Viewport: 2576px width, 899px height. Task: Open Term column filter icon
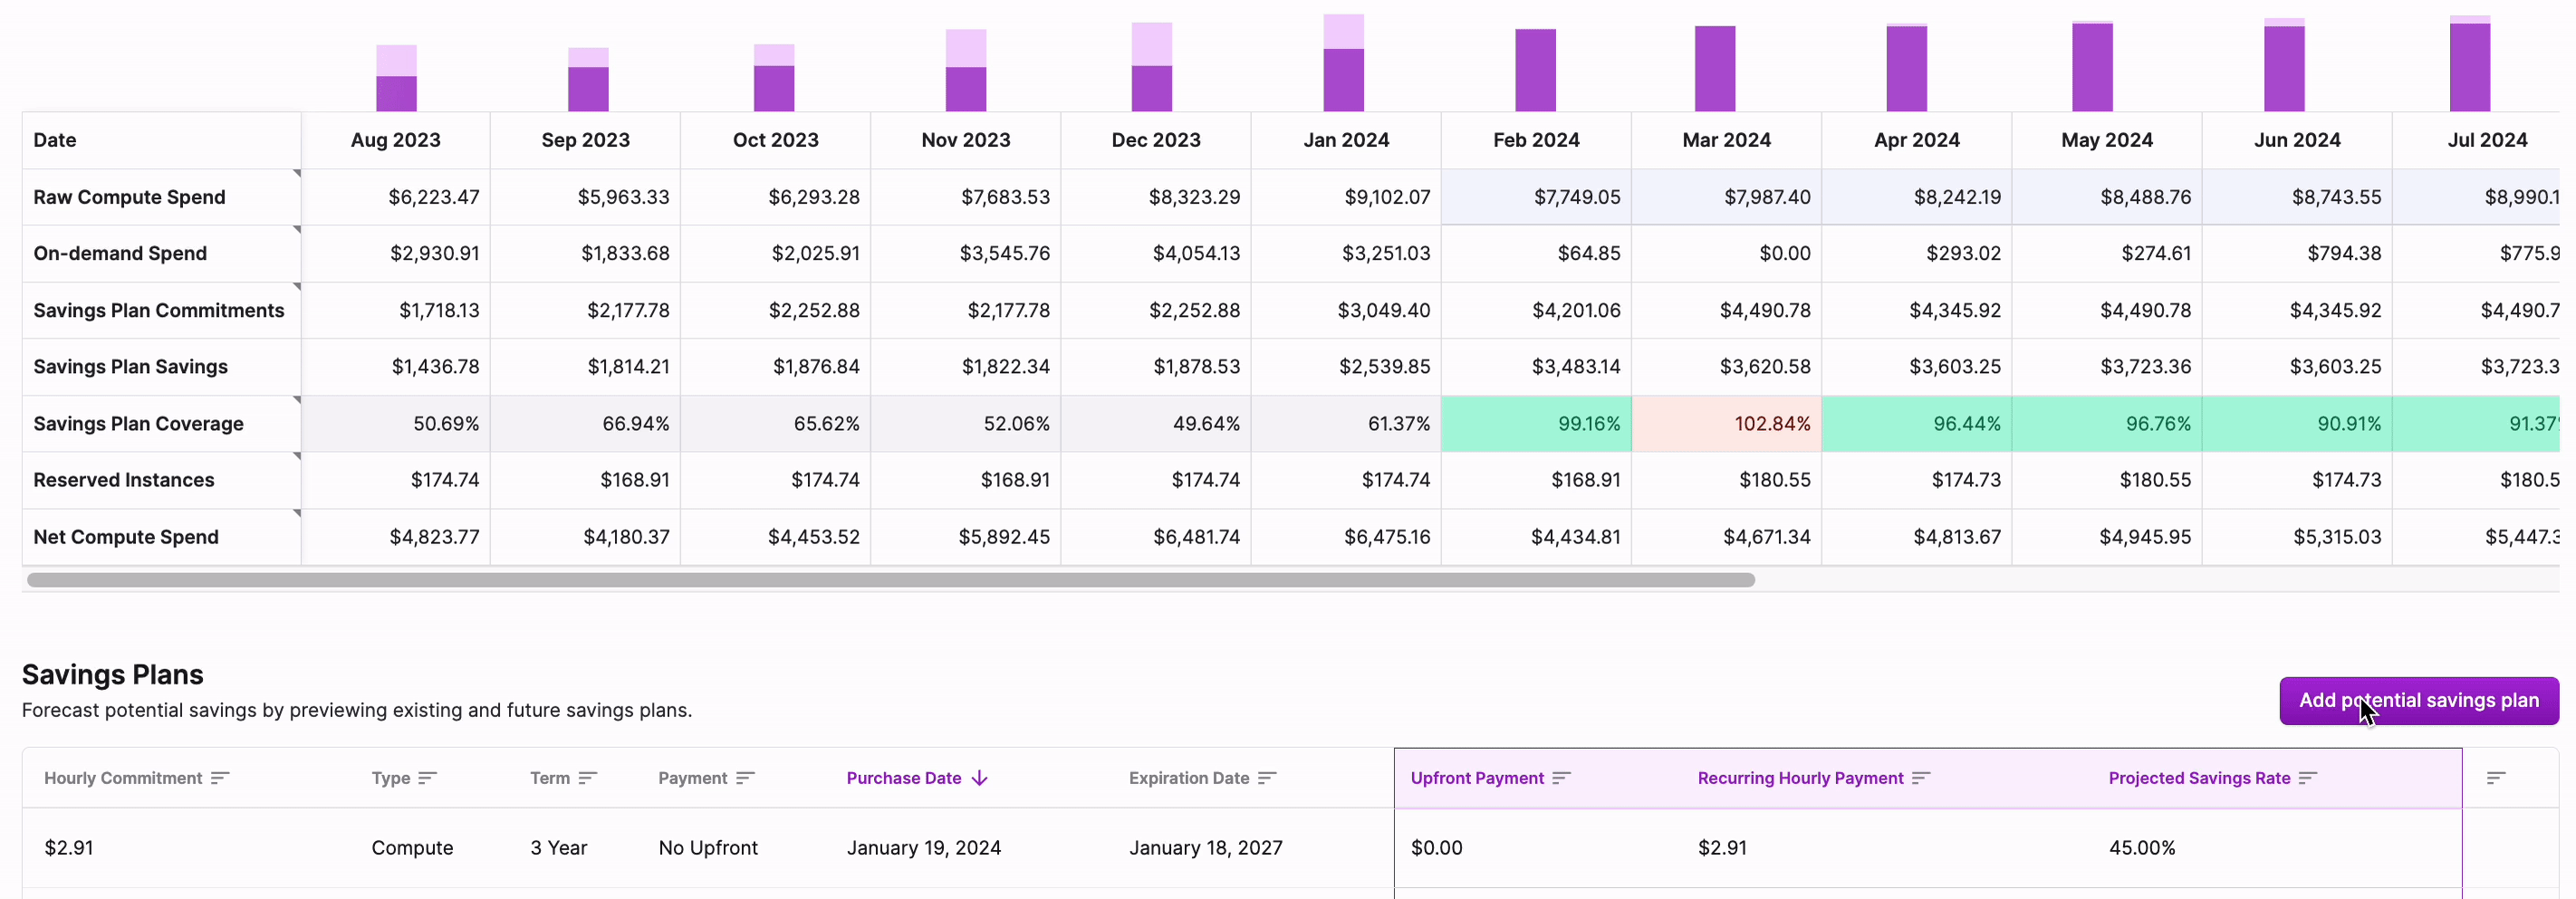[x=588, y=778]
